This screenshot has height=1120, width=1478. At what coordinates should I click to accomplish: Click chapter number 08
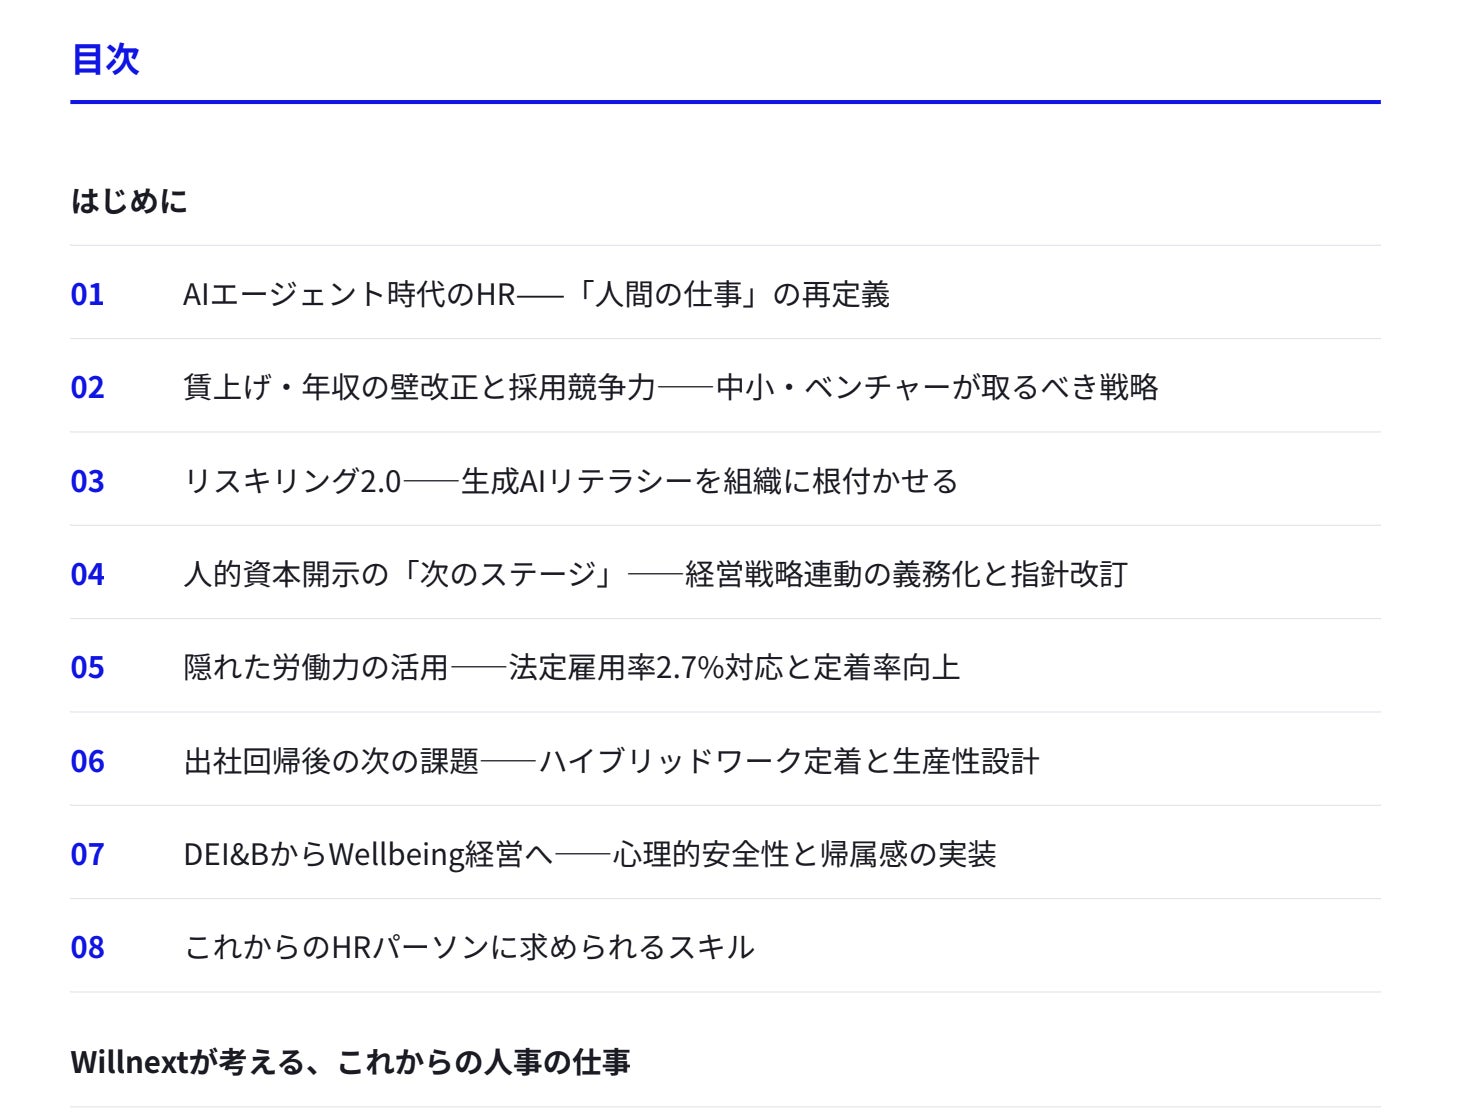pyautogui.click(x=87, y=948)
